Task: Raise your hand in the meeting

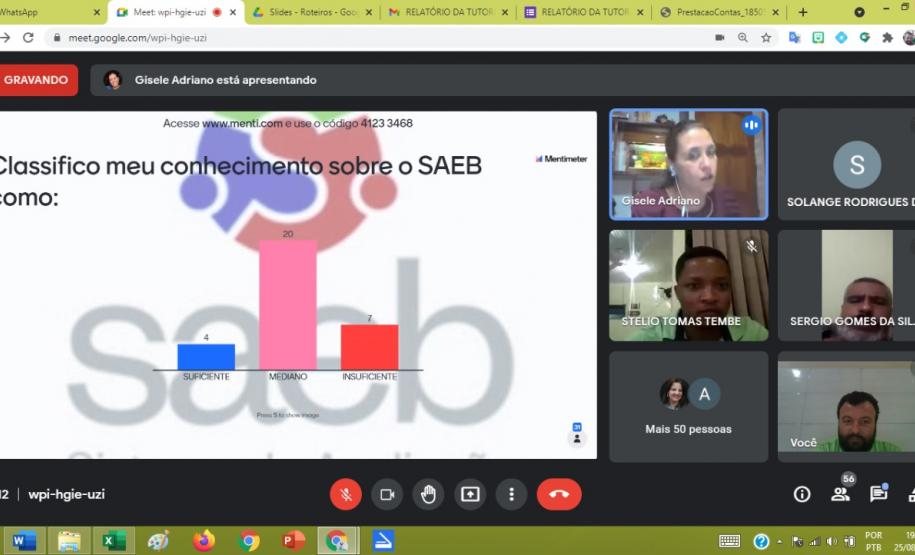Action: [x=428, y=494]
